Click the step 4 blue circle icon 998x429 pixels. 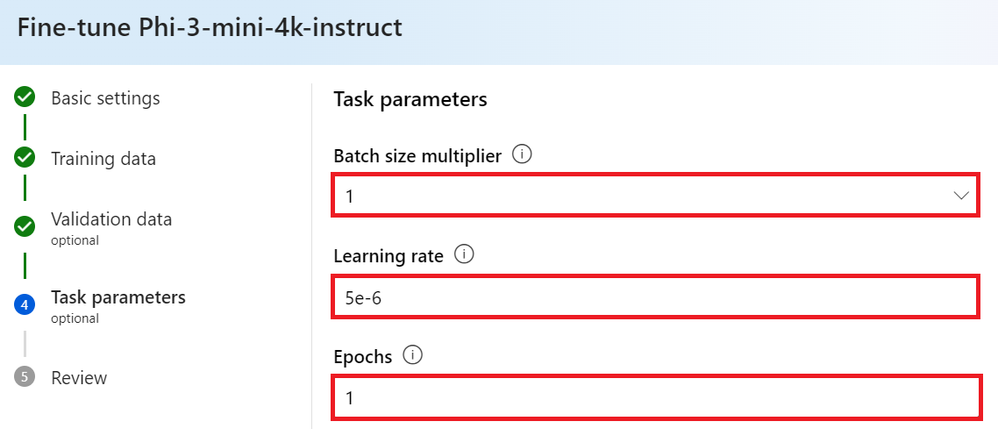(x=25, y=305)
